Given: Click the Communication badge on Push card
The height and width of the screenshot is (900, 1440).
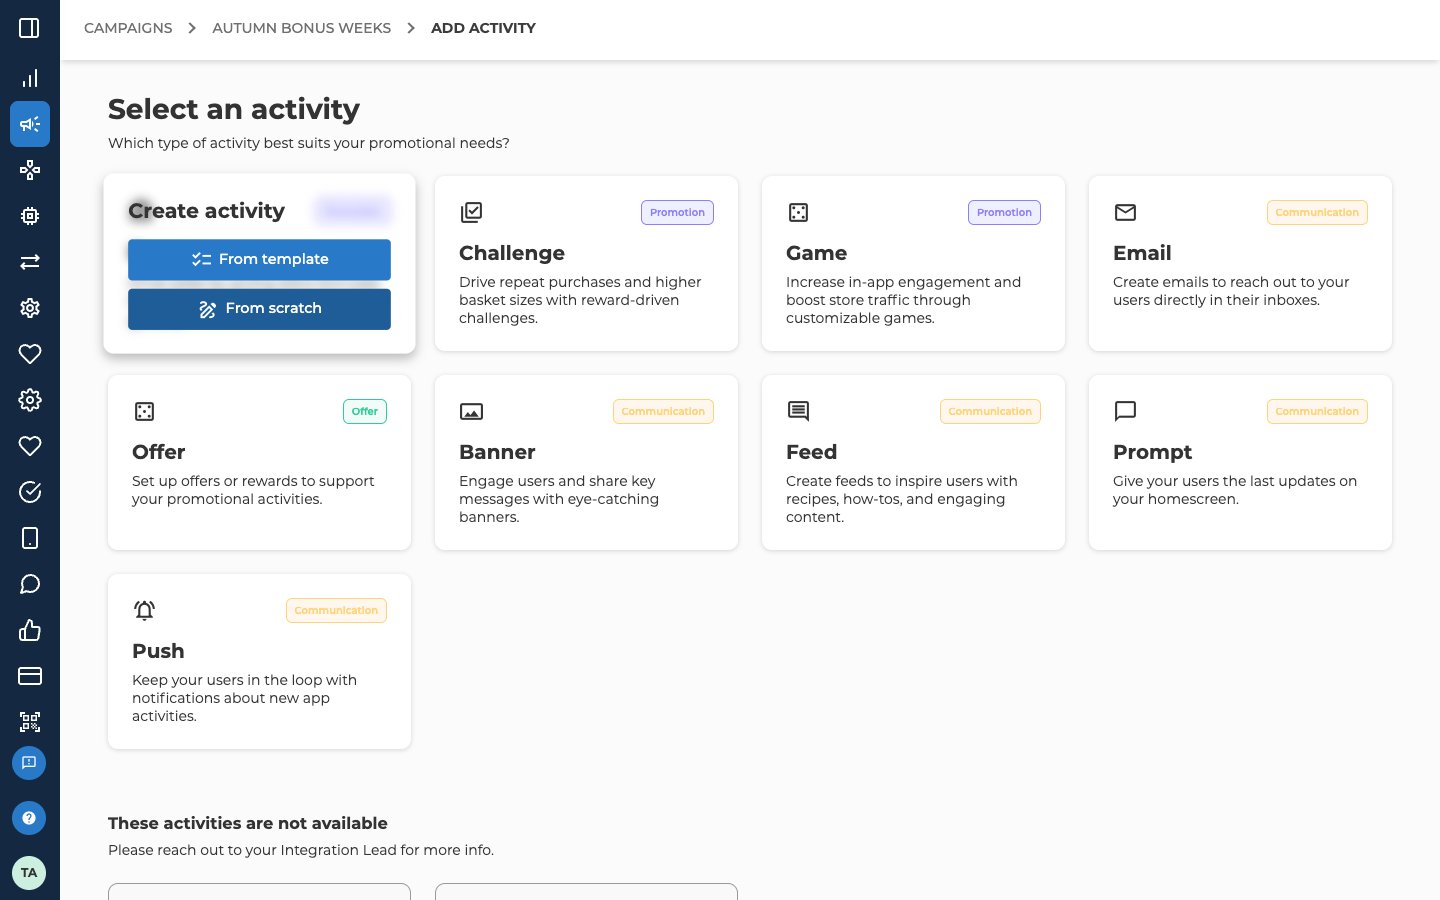Looking at the screenshot, I should [x=336, y=610].
